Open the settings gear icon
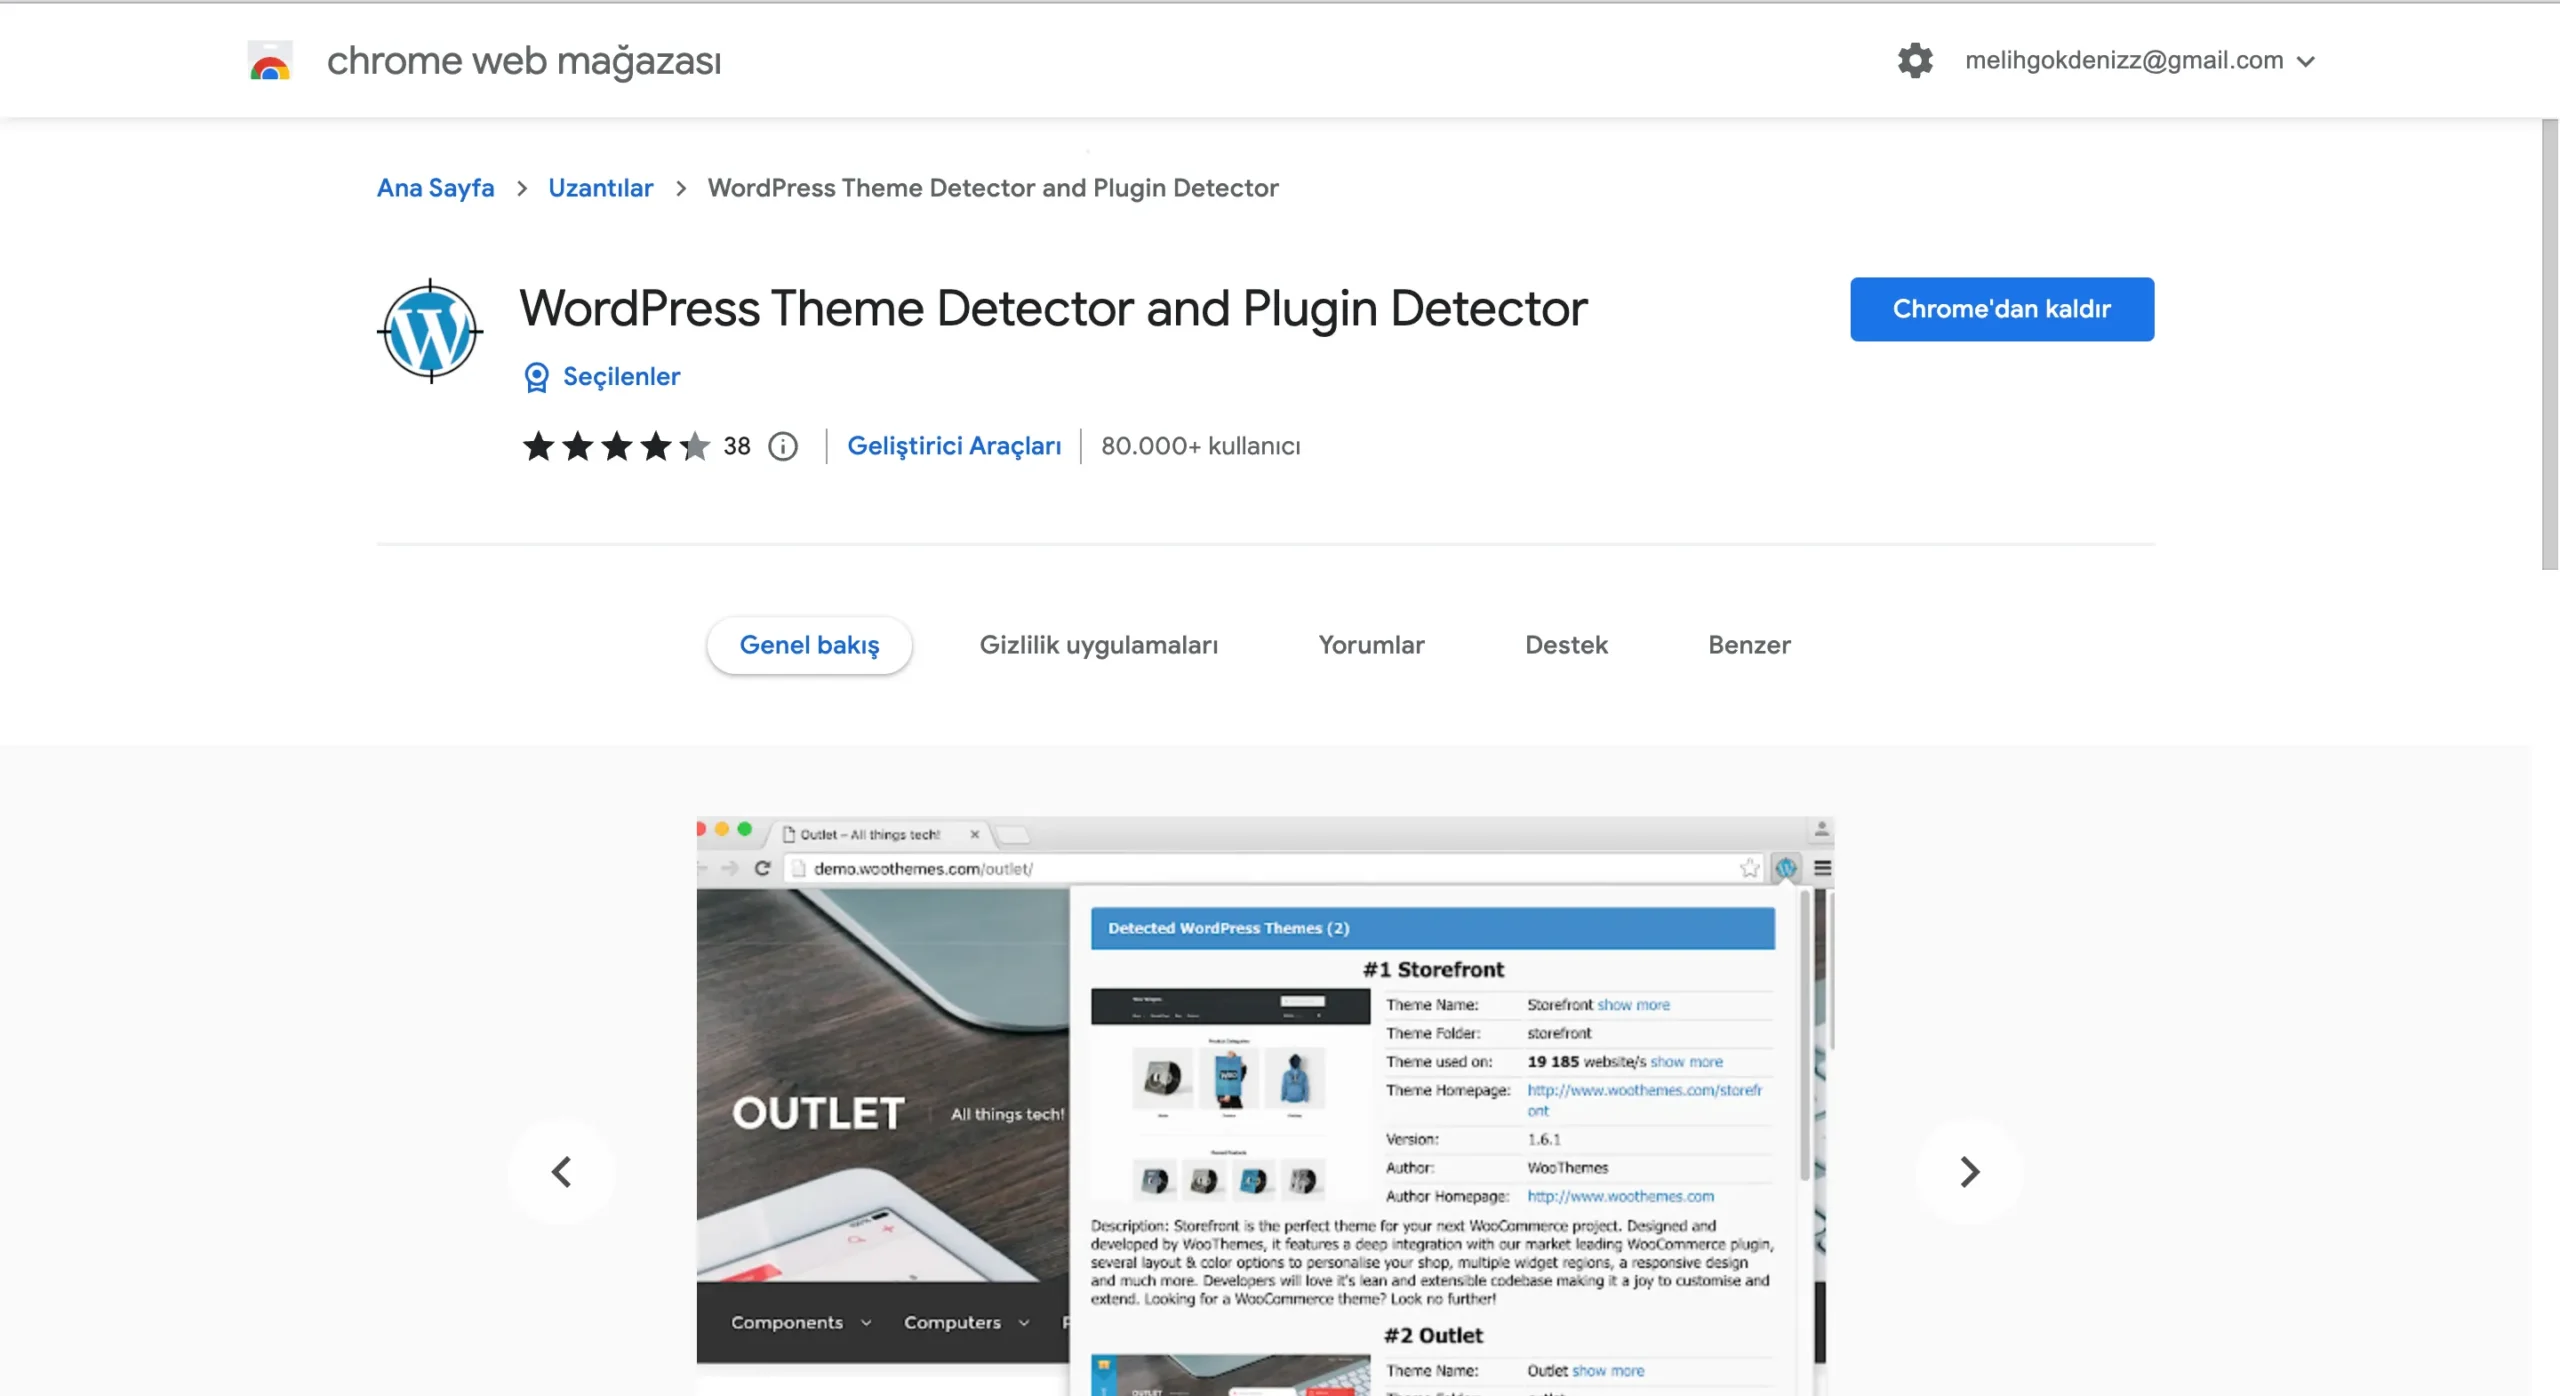Viewport: 2560px width, 1396px height. 1915,60
